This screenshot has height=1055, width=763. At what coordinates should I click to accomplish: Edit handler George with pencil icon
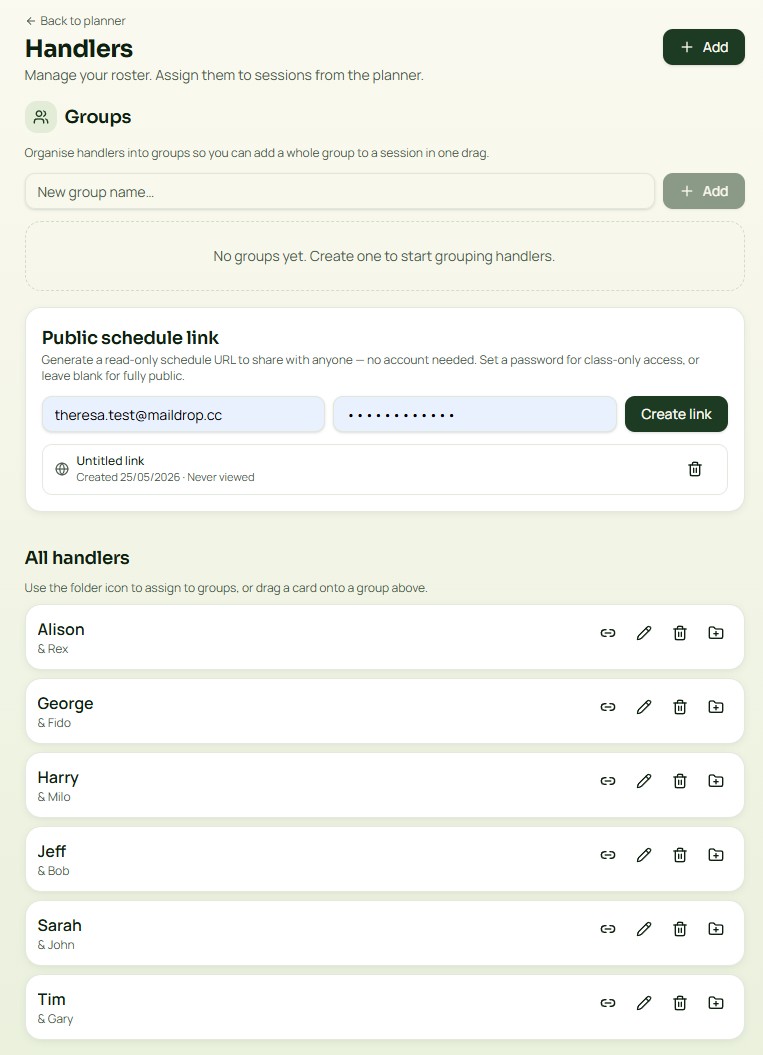pos(644,706)
